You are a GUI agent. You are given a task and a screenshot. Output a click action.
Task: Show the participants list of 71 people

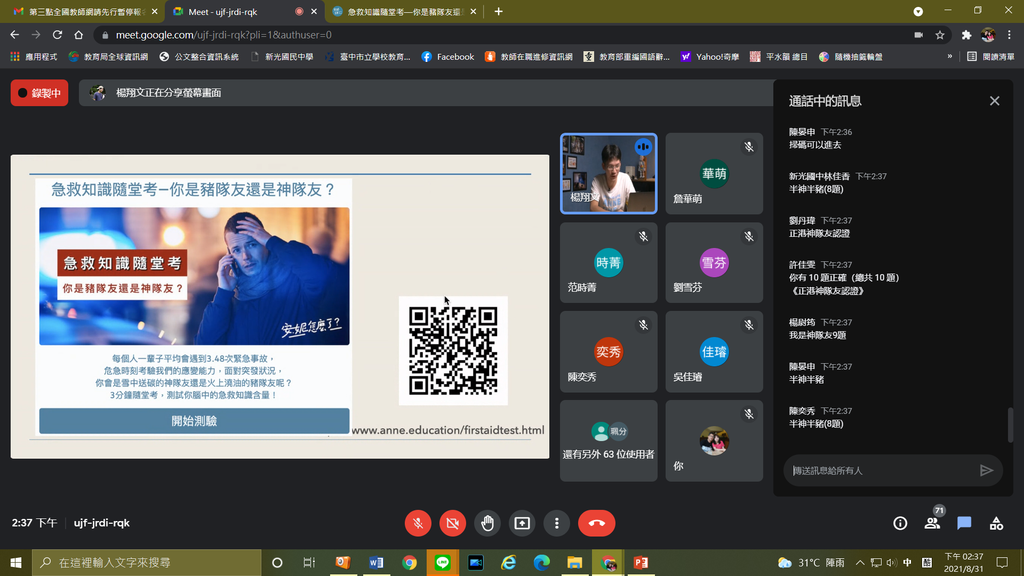point(933,522)
